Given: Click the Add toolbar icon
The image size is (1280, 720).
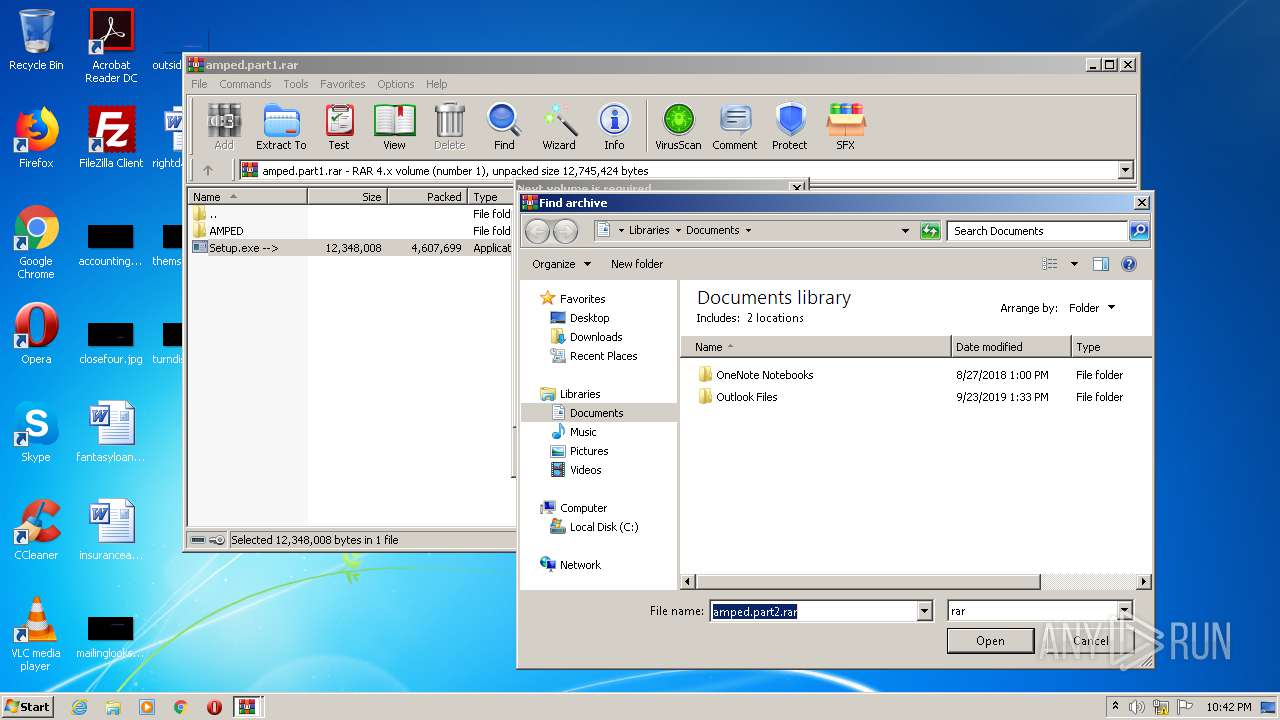Looking at the screenshot, I should (224, 127).
